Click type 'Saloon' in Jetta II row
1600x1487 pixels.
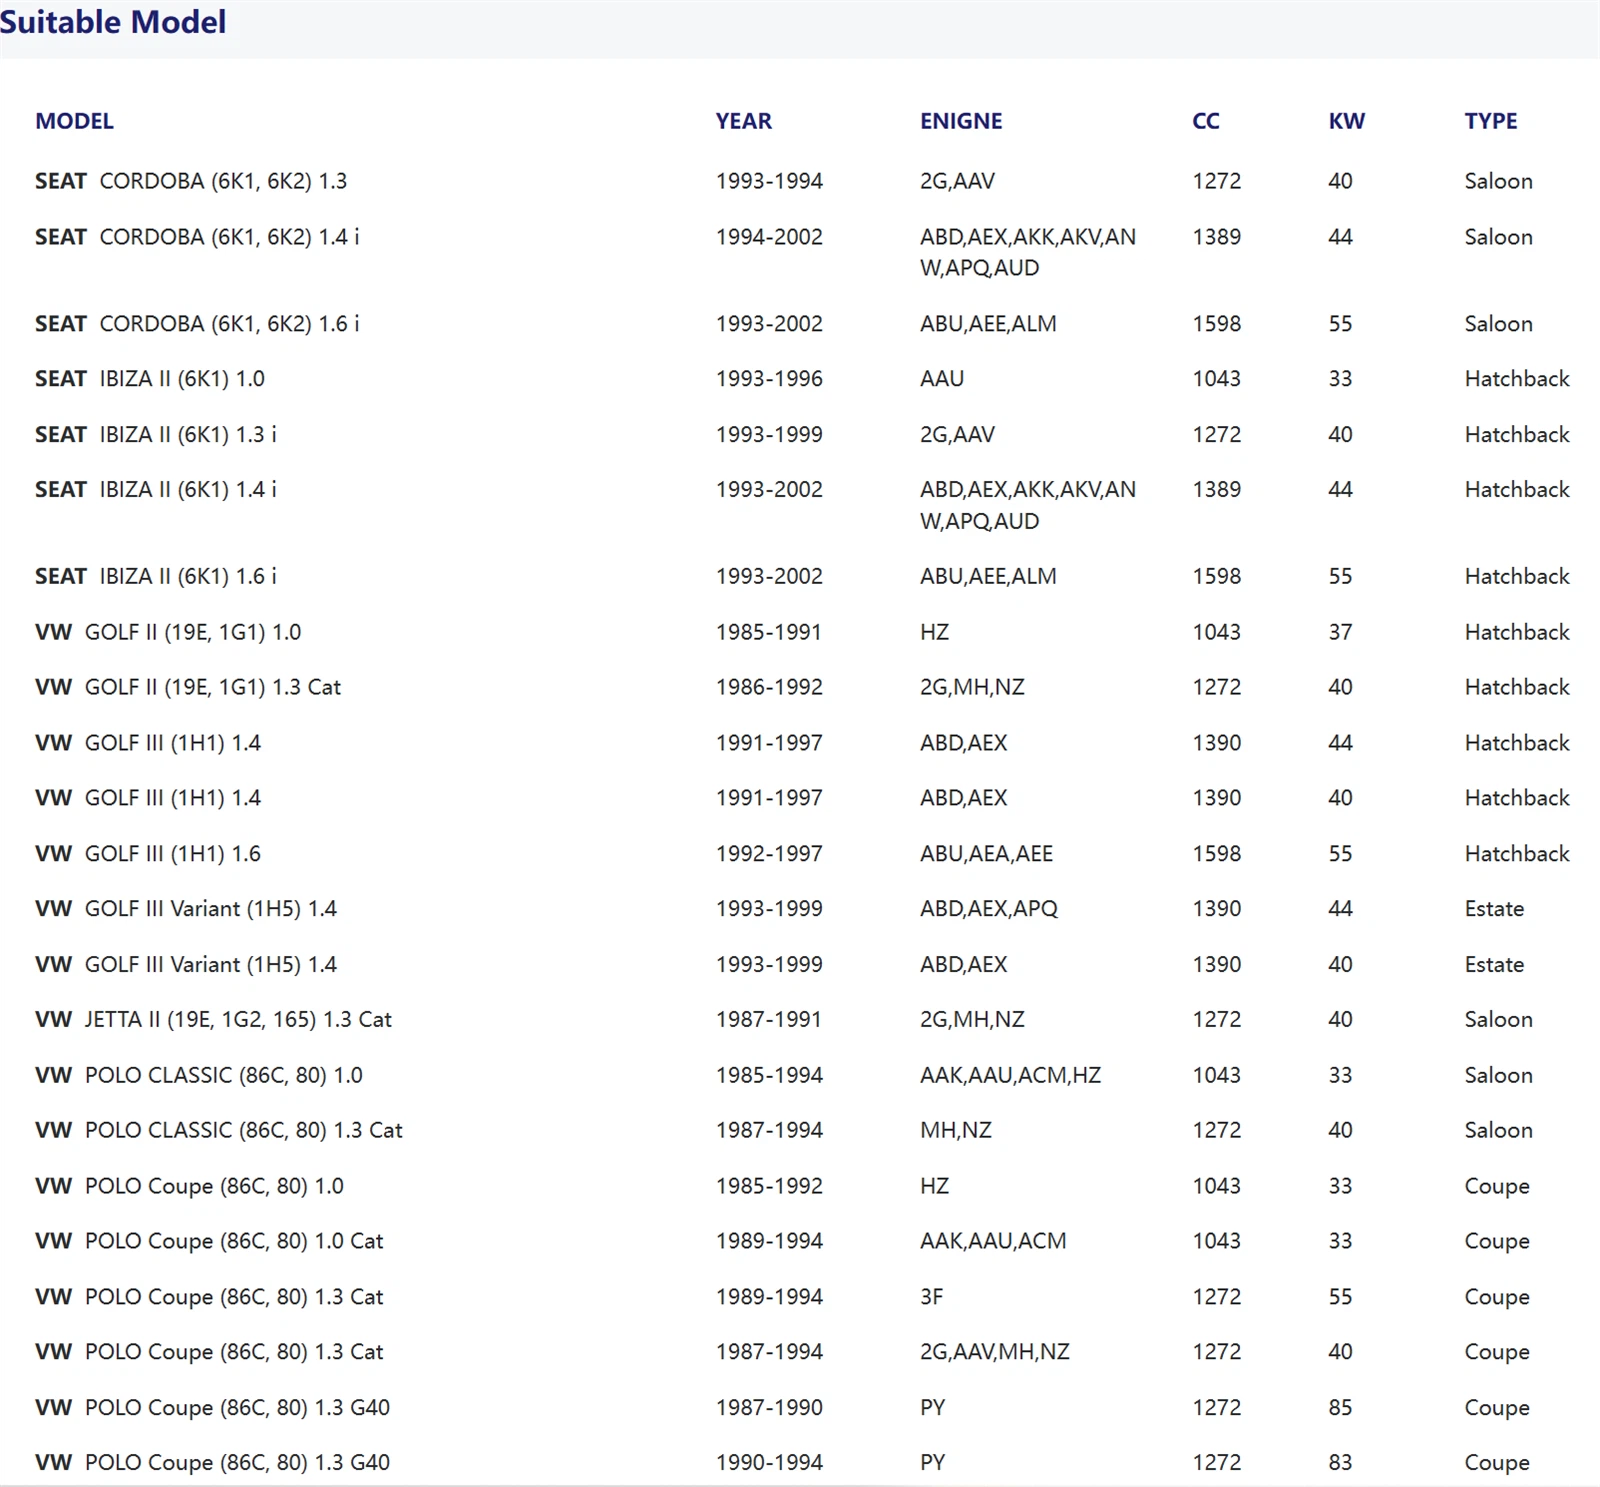1498,1020
